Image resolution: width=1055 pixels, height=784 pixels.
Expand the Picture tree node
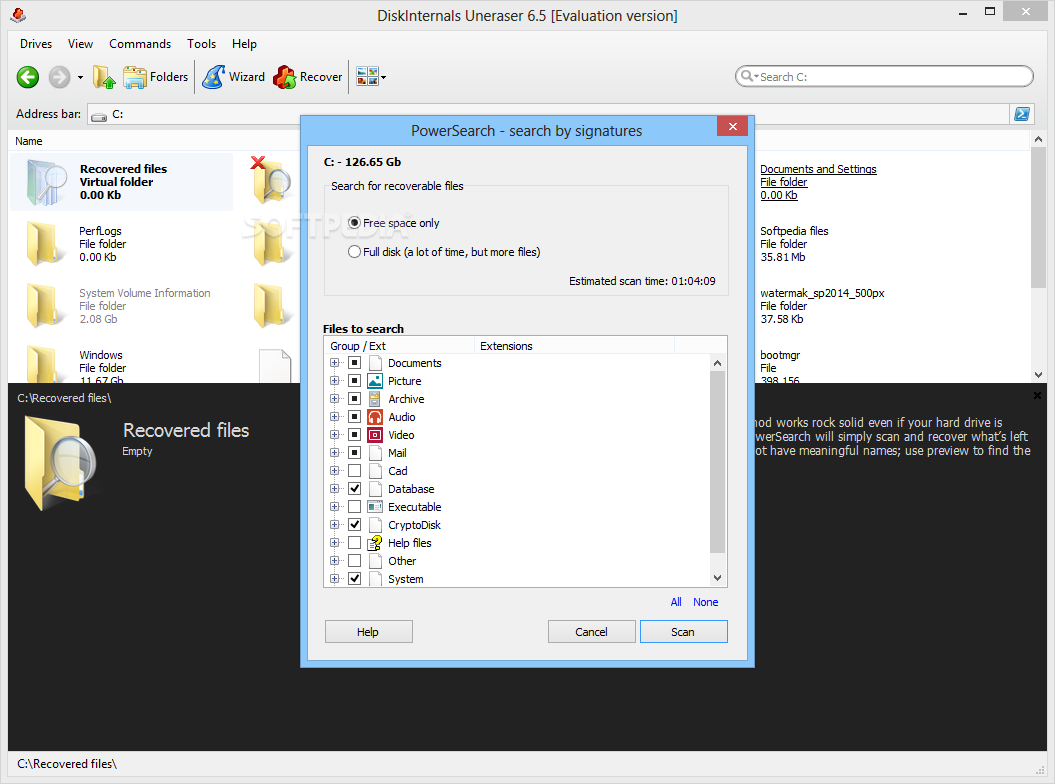334,381
